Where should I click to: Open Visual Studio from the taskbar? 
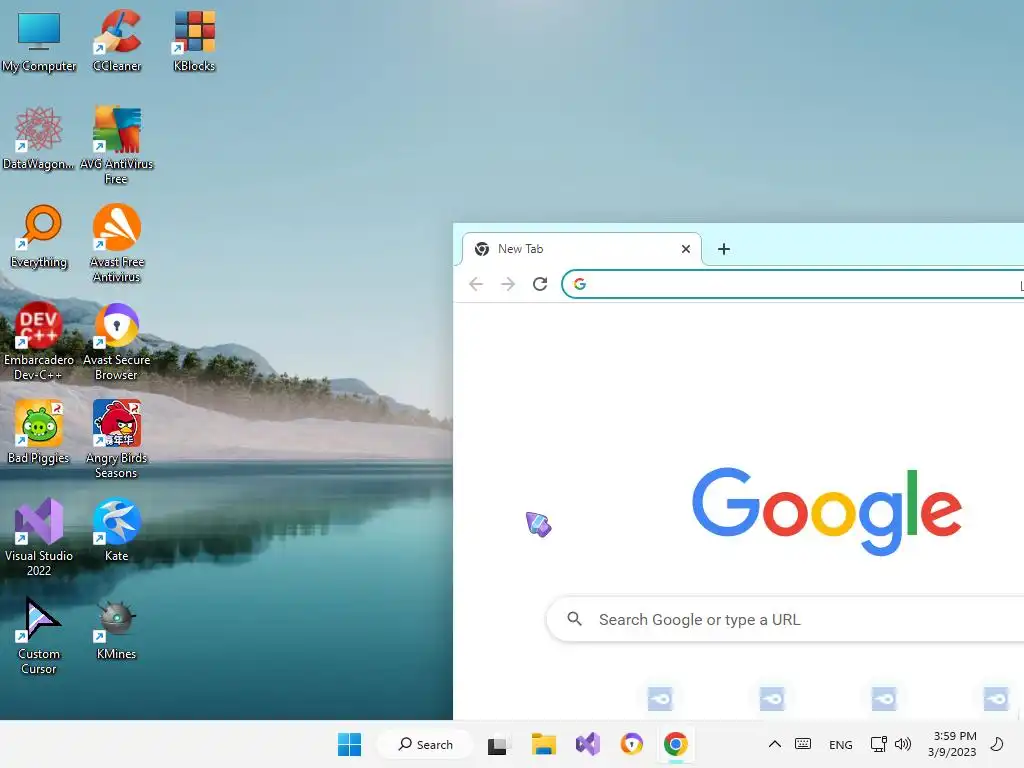coord(588,744)
